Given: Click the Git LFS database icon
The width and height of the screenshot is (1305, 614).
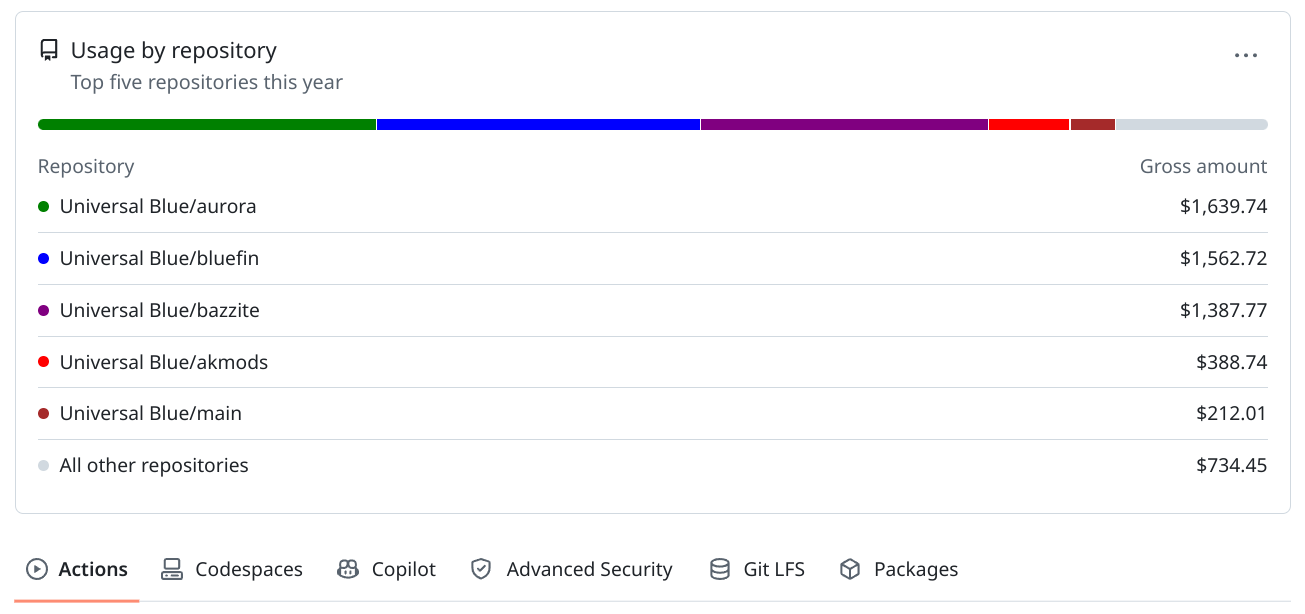Looking at the screenshot, I should click(x=719, y=569).
